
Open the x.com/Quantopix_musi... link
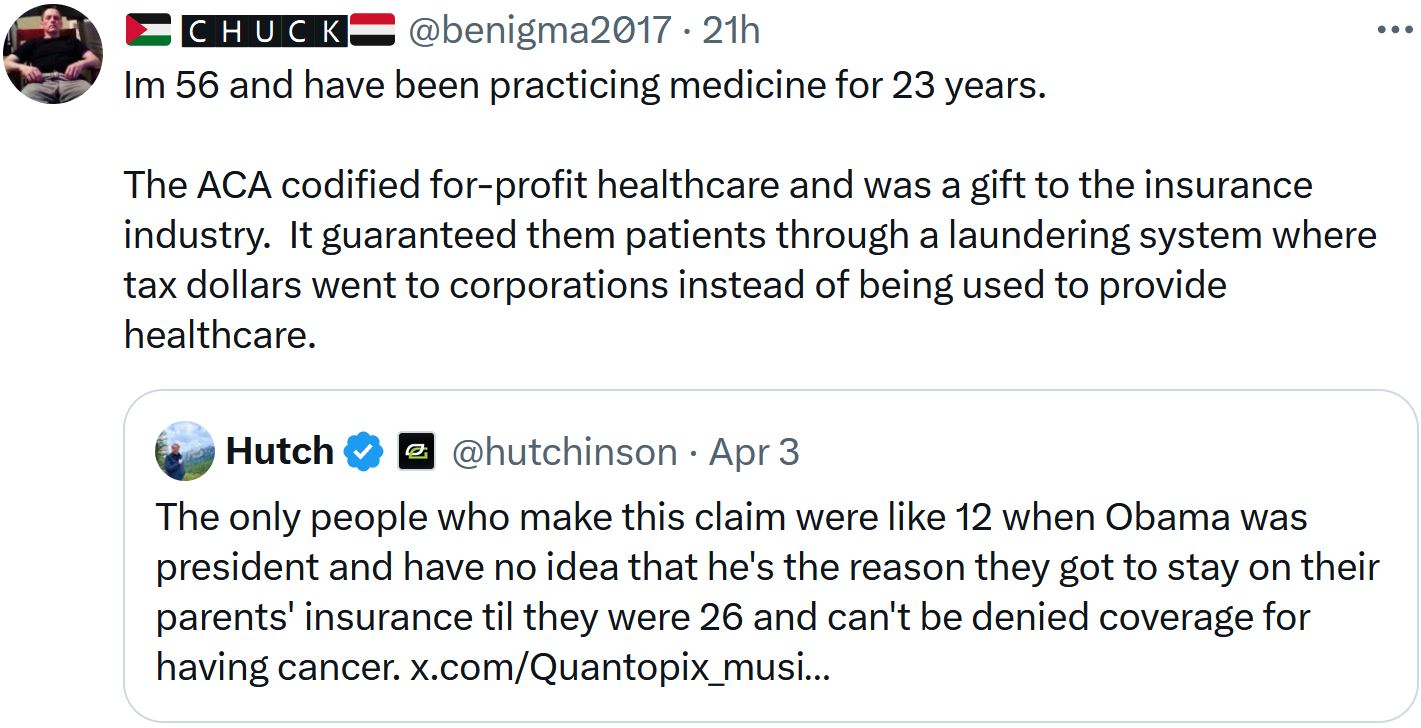(621, 666)
